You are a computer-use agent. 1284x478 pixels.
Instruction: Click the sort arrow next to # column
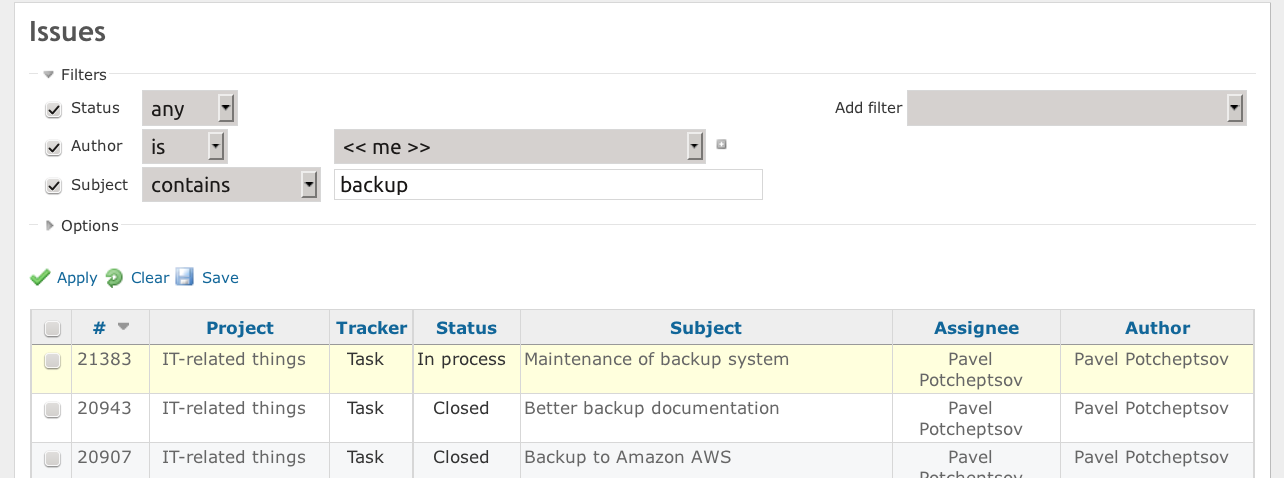click(x=123, y=326)
